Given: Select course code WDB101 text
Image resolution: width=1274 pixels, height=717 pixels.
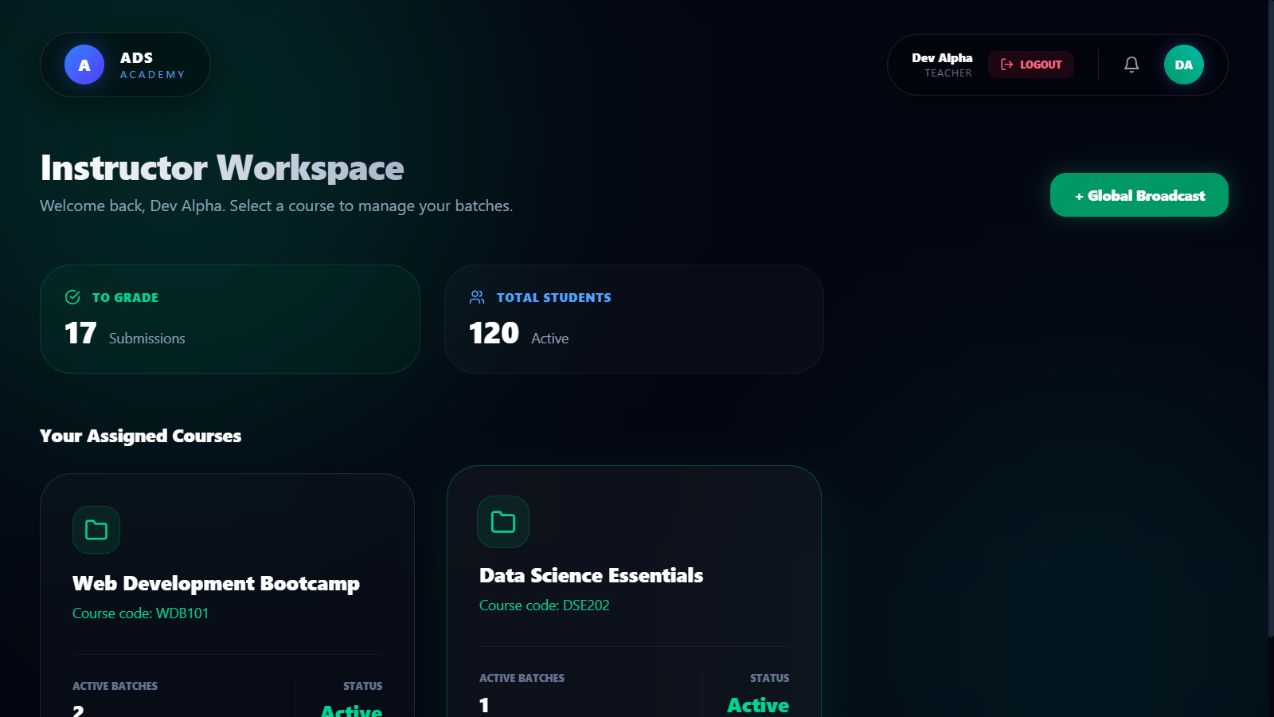Looking at the screenshot, I should 140,613.
